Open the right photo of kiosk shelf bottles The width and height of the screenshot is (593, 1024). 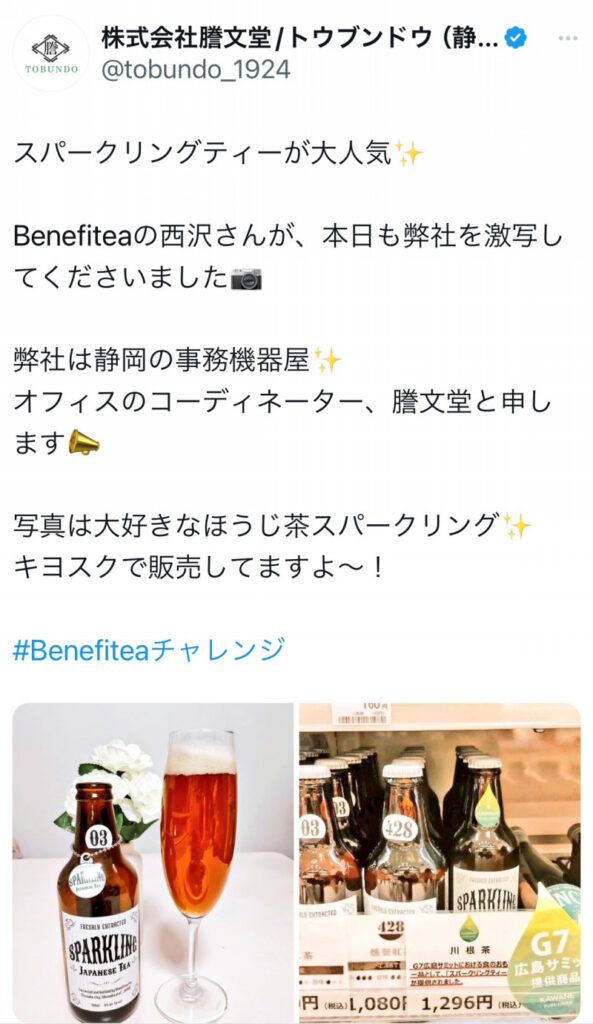coord(440,863)
